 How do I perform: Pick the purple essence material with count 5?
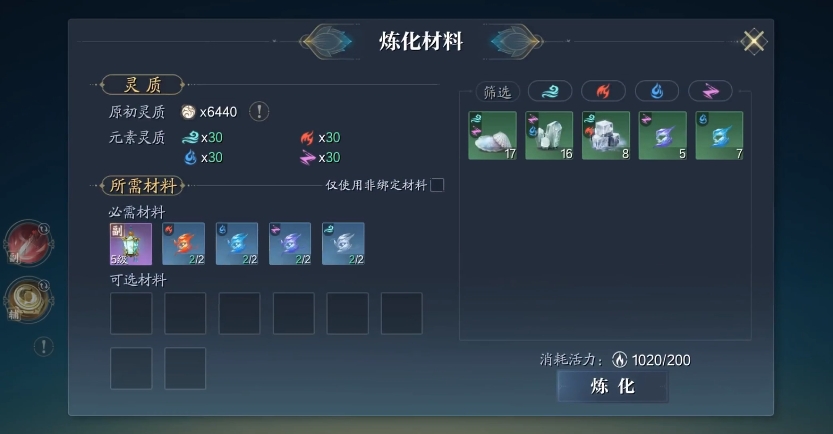tap(662, 135)
